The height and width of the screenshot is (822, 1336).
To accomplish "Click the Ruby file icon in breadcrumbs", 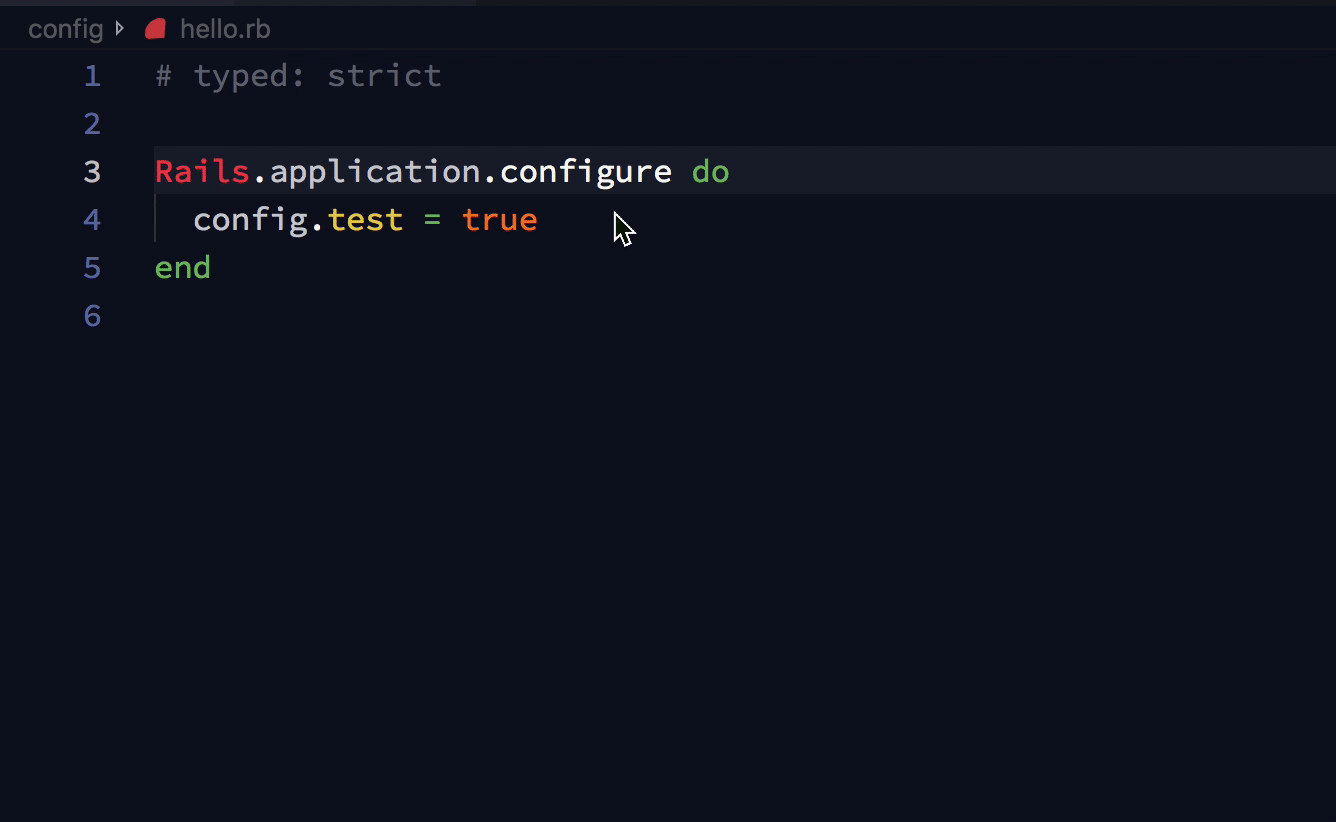I will pos(155,29).
